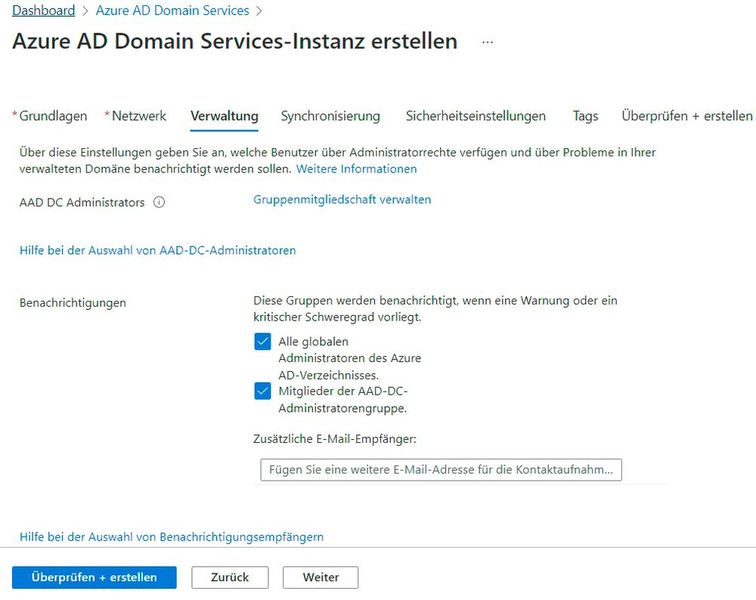
Task: Uncheck Mitglieder der AAD-DC-Administratorengruppe checkbox
Action: pyautogui.click(x=262, y=391)
